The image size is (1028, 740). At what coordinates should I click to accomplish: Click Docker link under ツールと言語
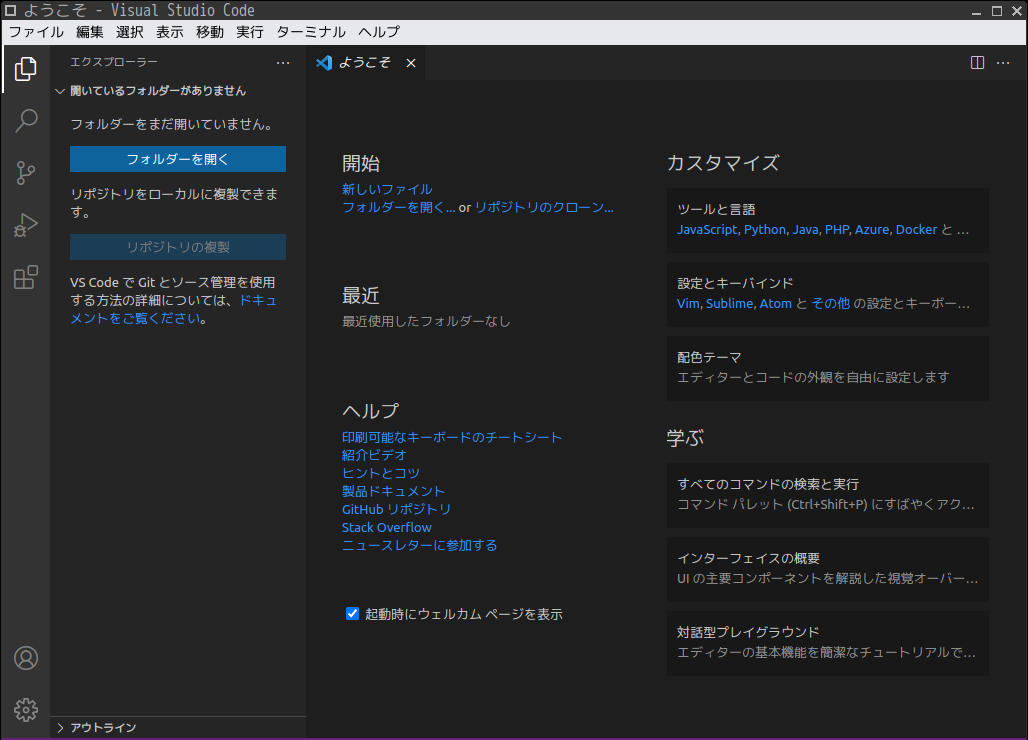[916, 230]
